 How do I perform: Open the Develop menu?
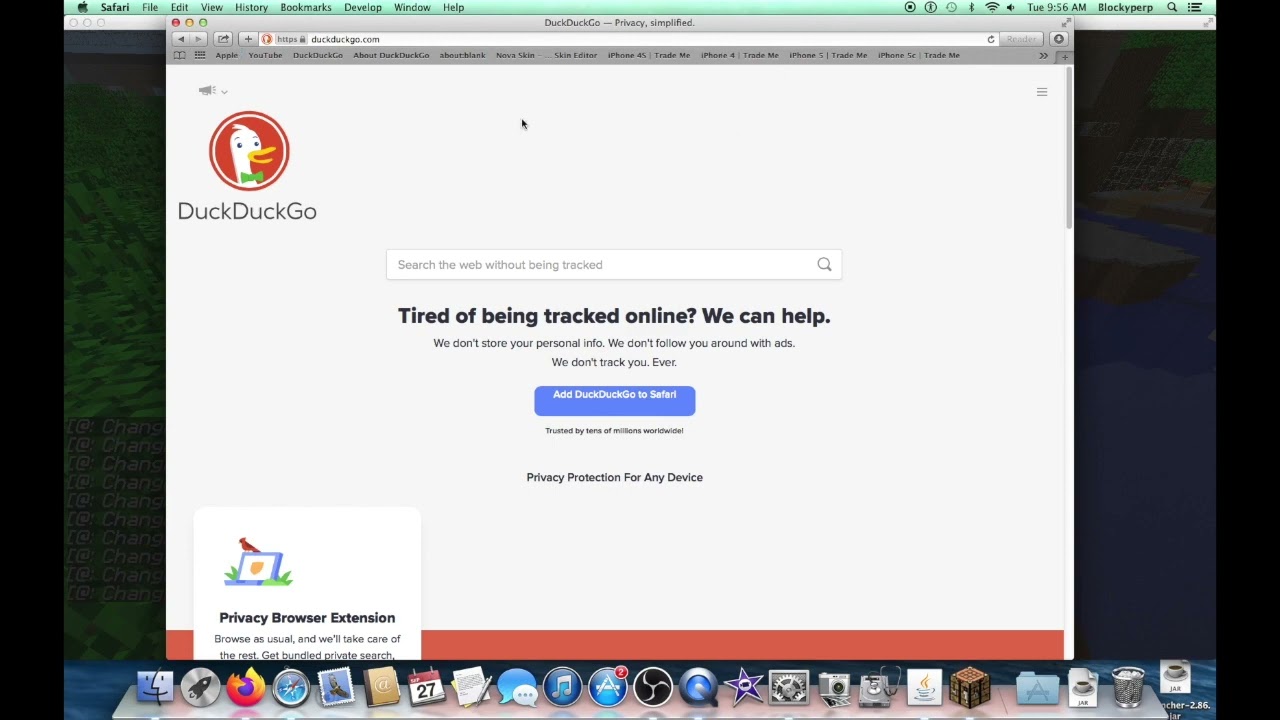363,7
